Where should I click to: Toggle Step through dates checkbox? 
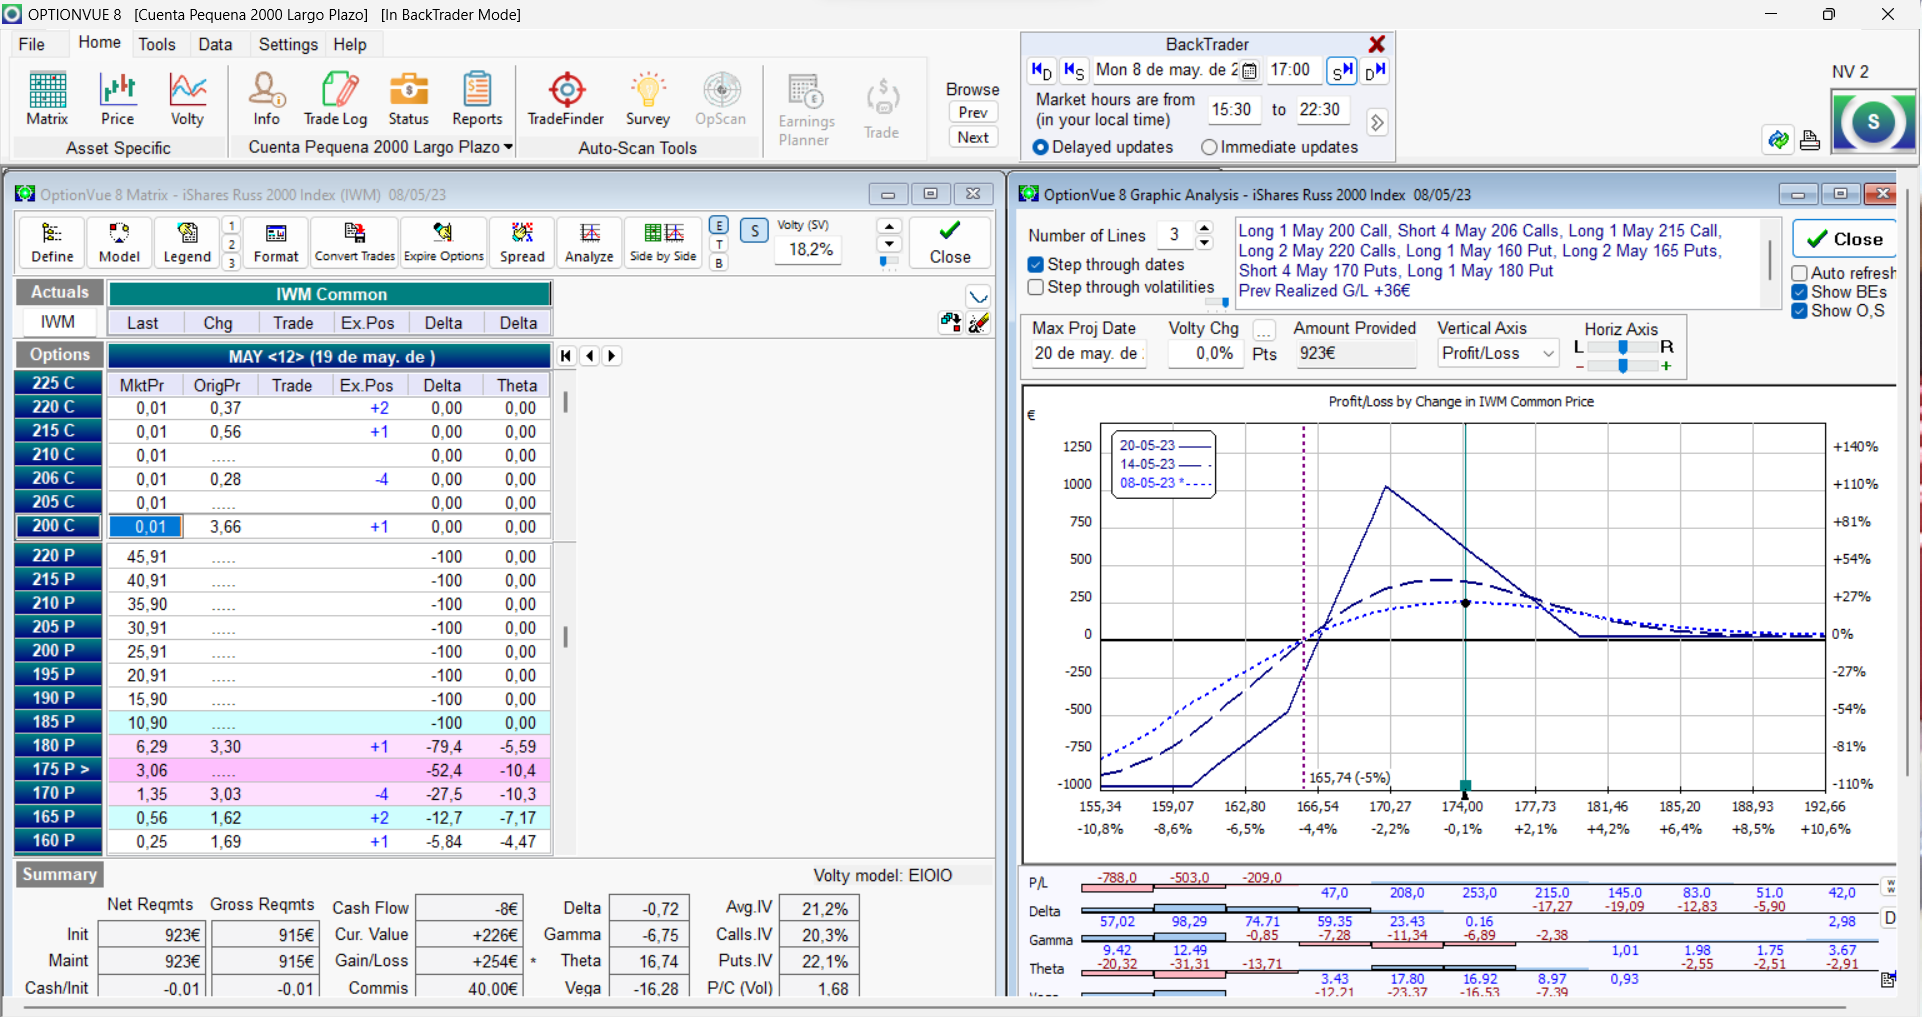pyautogui.click(x=1036, y=265)
